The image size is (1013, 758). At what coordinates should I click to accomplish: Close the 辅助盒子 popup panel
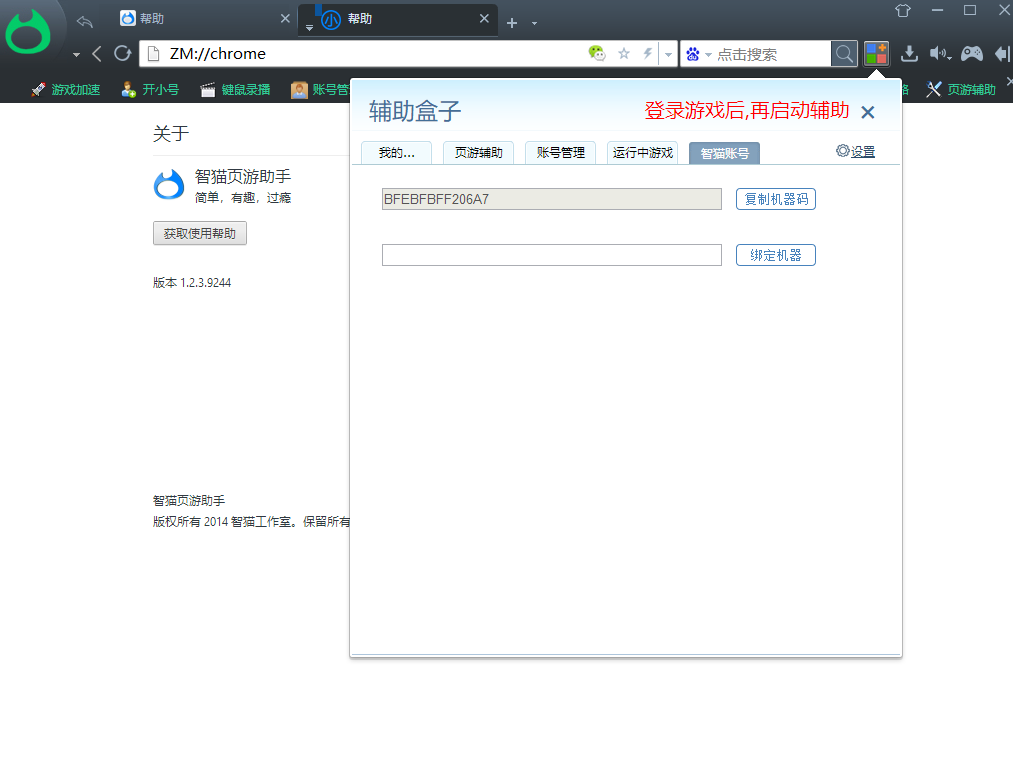[x=868, y=112]
